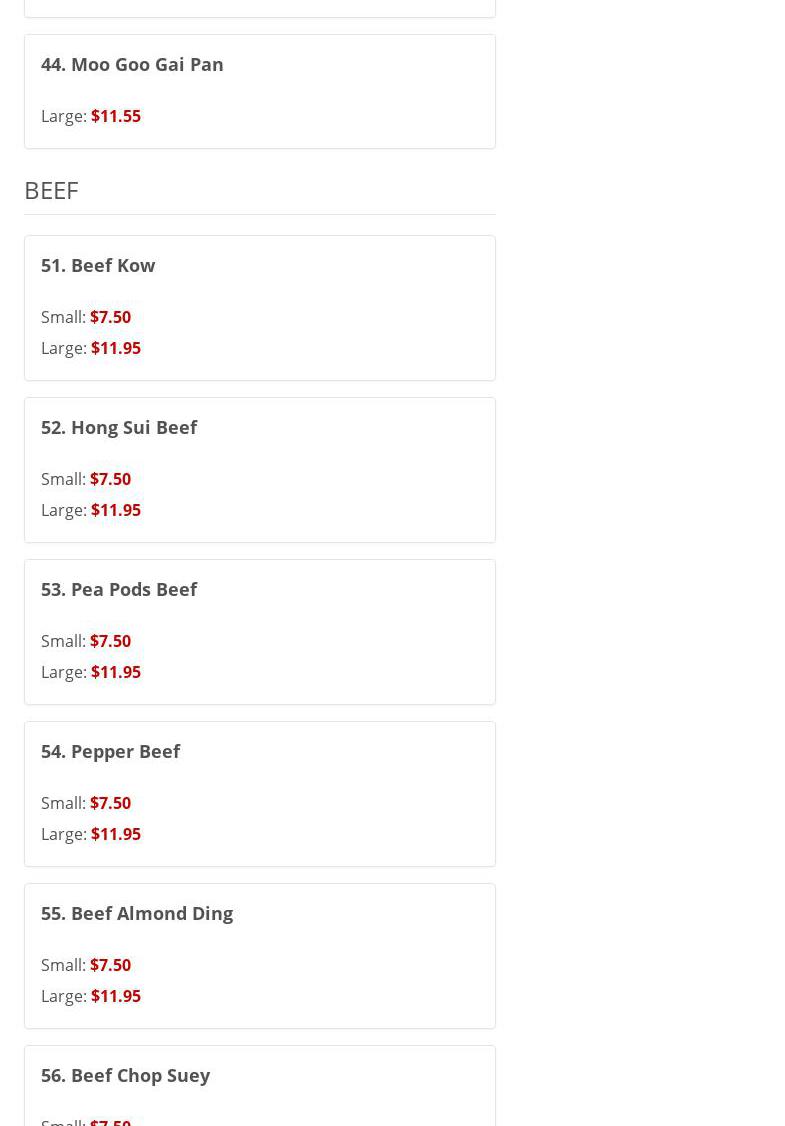Choose Beef Kow small $7.50 price
The height and width of the screenshot is (1126, 785).
pos(110,317)
